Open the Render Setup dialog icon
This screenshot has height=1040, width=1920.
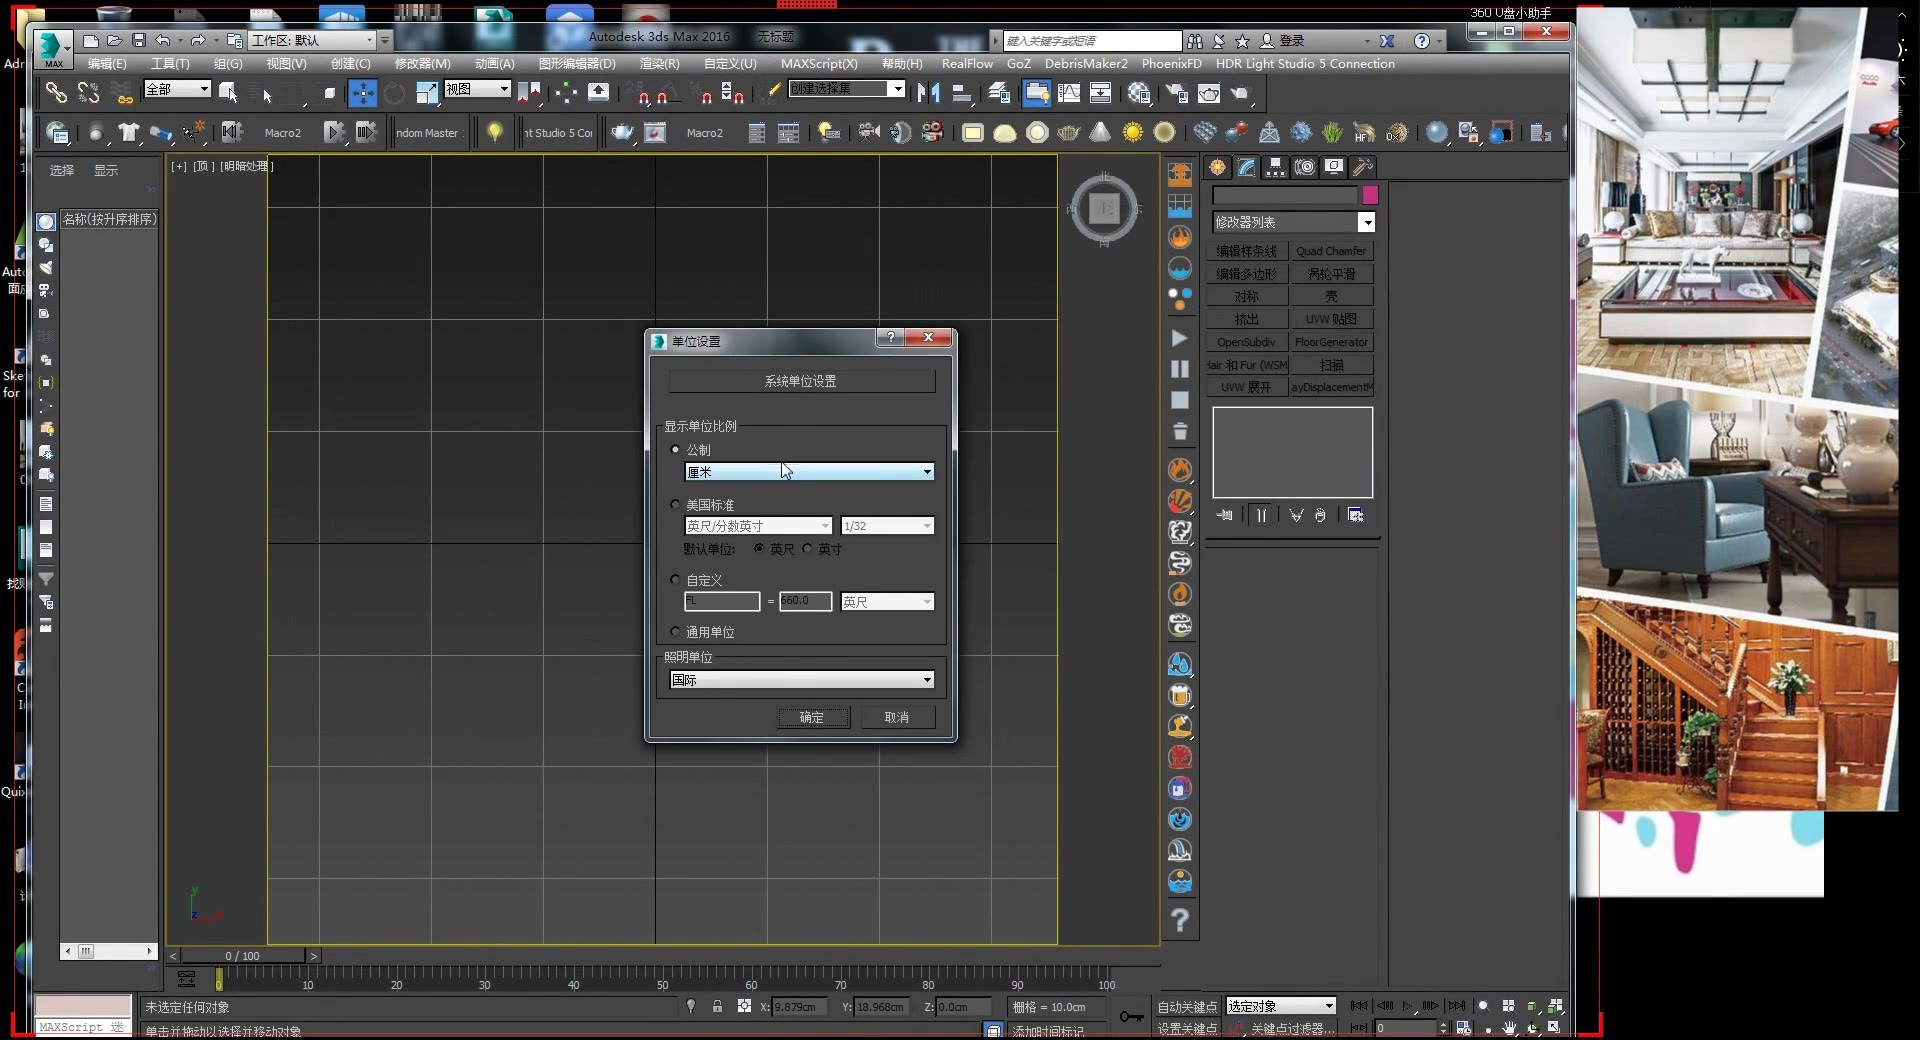[1178, 93]
